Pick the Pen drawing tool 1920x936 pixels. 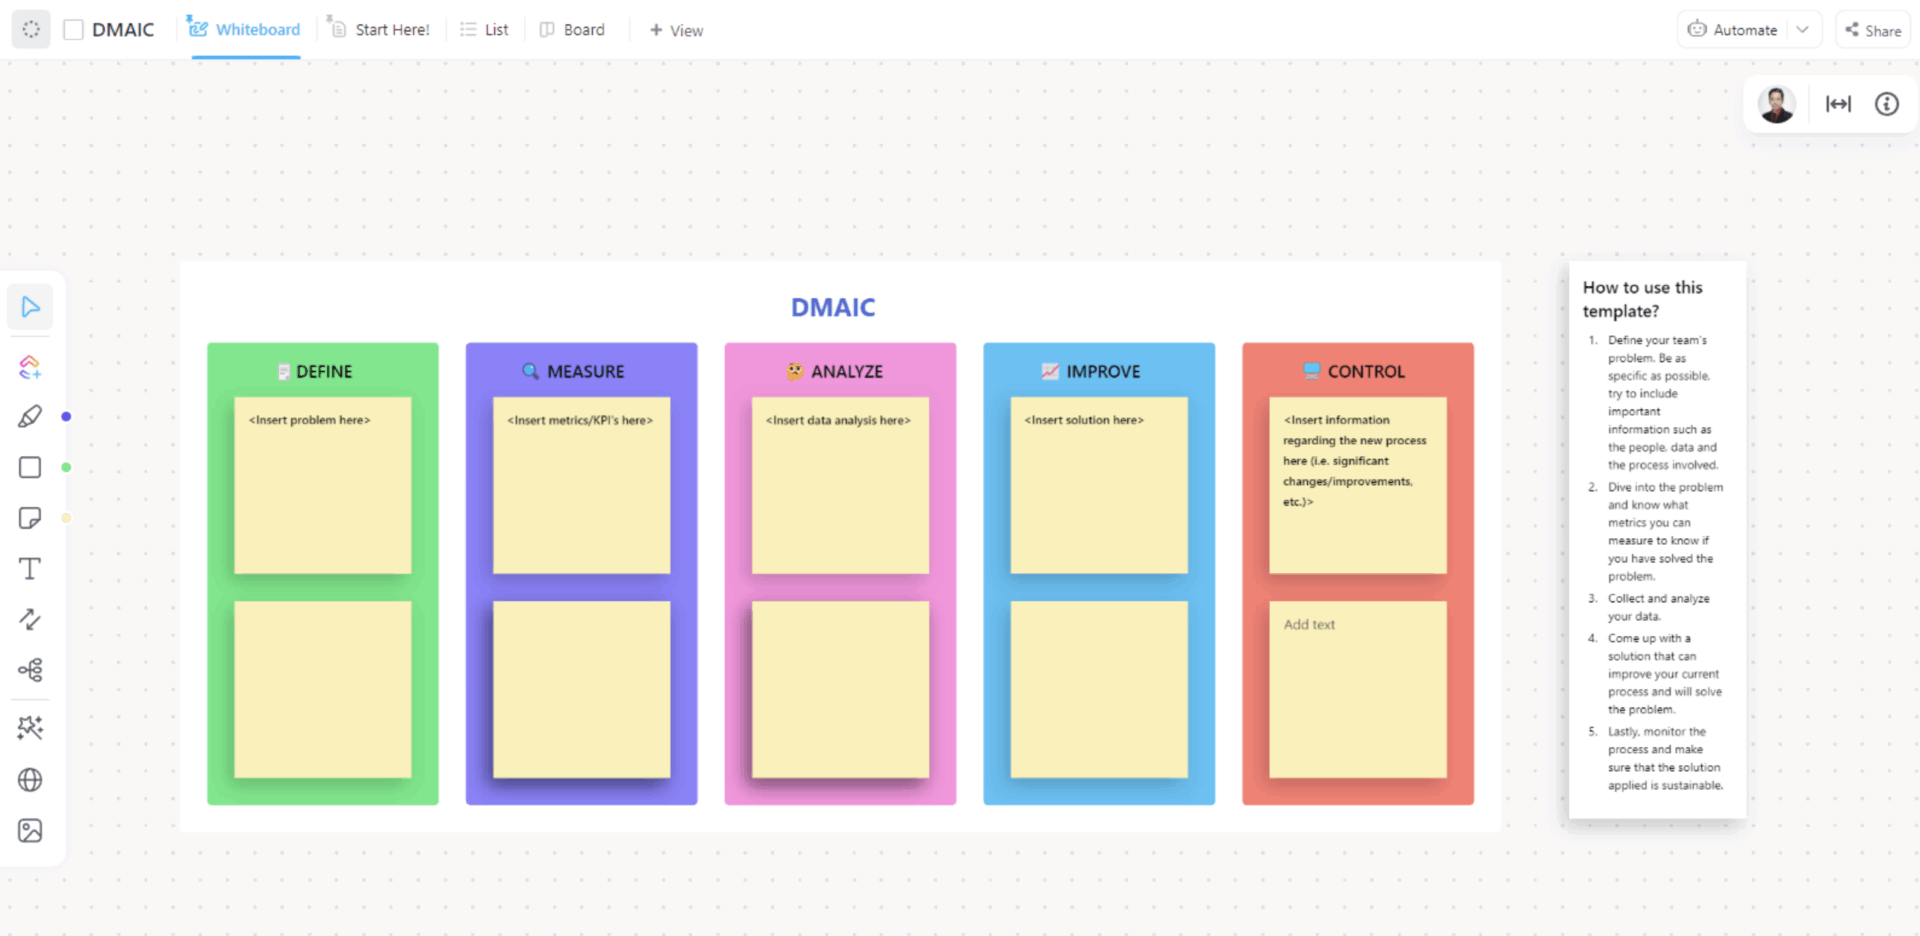pyautogui.click(x=30, y=416)
